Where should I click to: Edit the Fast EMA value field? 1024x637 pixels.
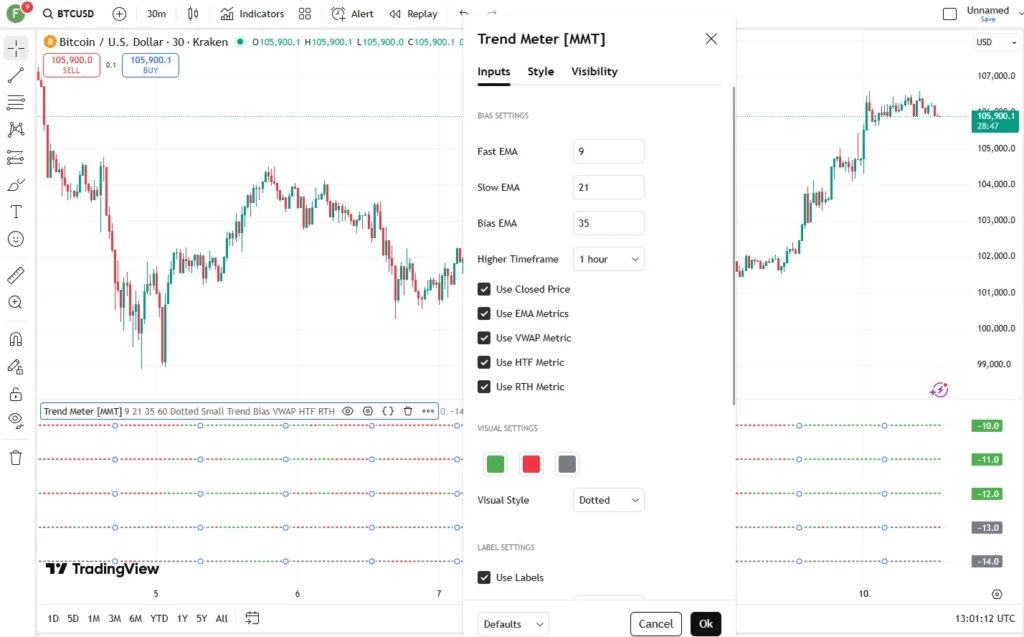(x=609, y=151)
